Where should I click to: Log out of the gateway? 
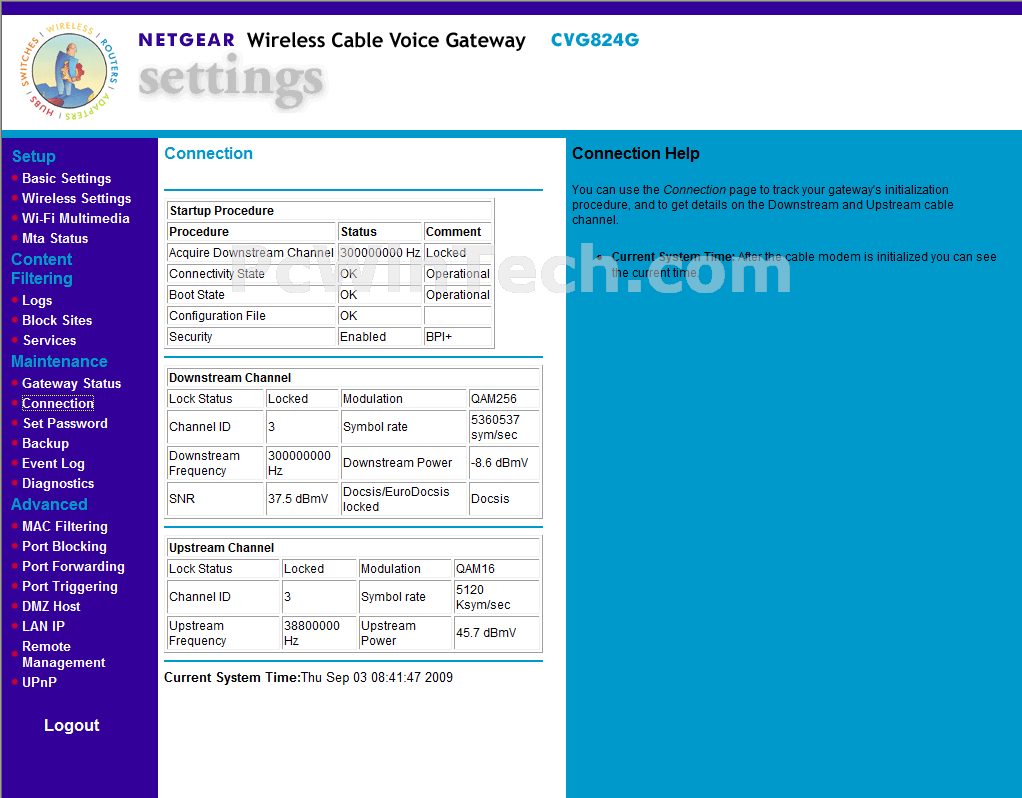click(x=72, y=726)
